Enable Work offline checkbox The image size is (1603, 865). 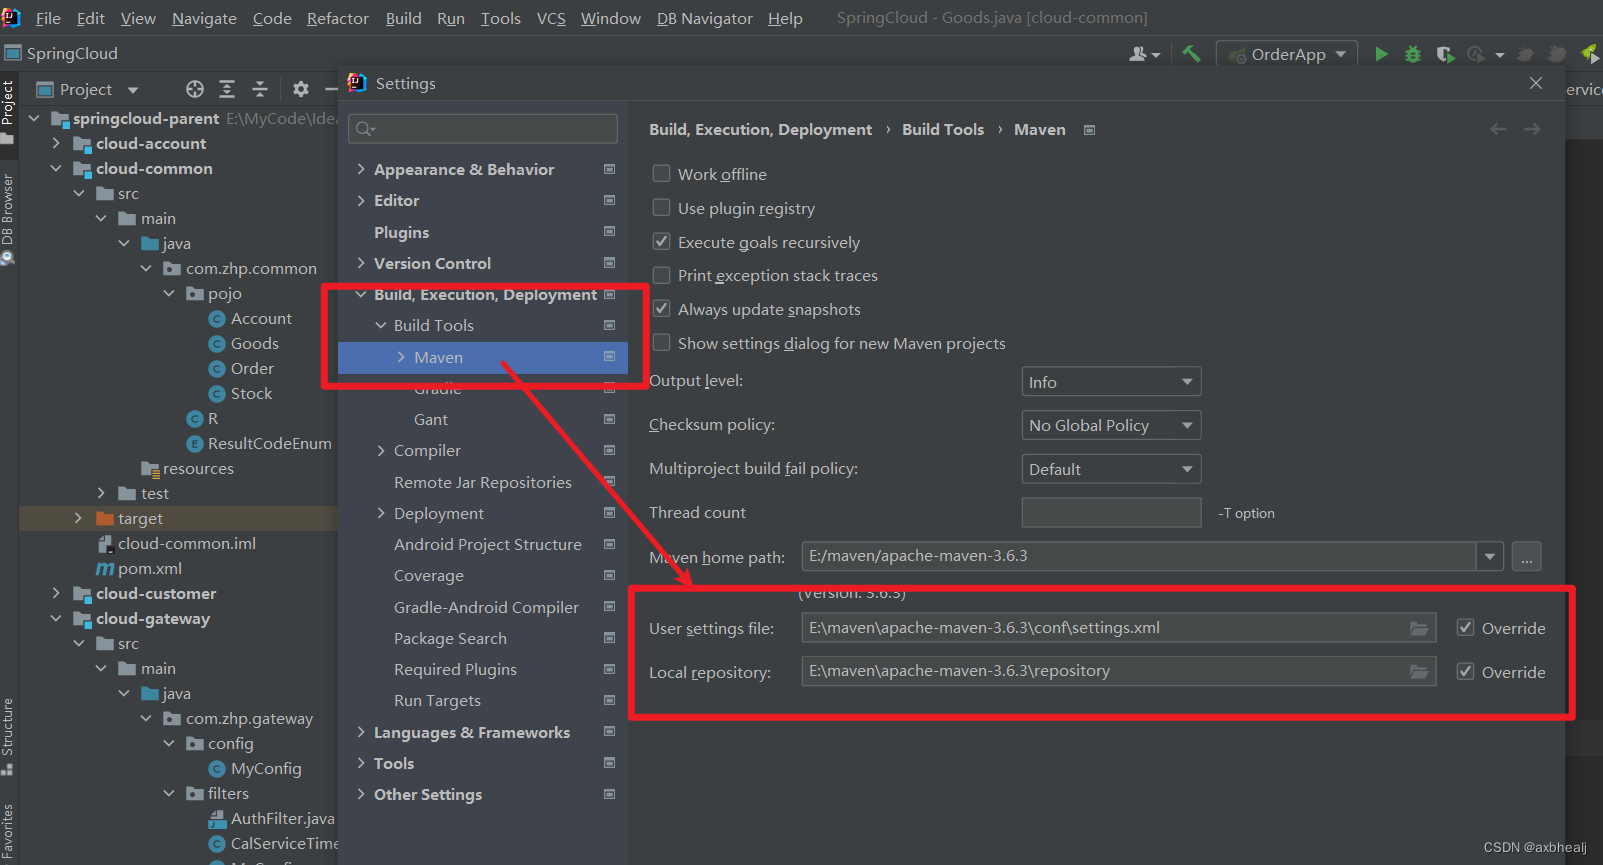pyautogui.click(x=661, y=173)
